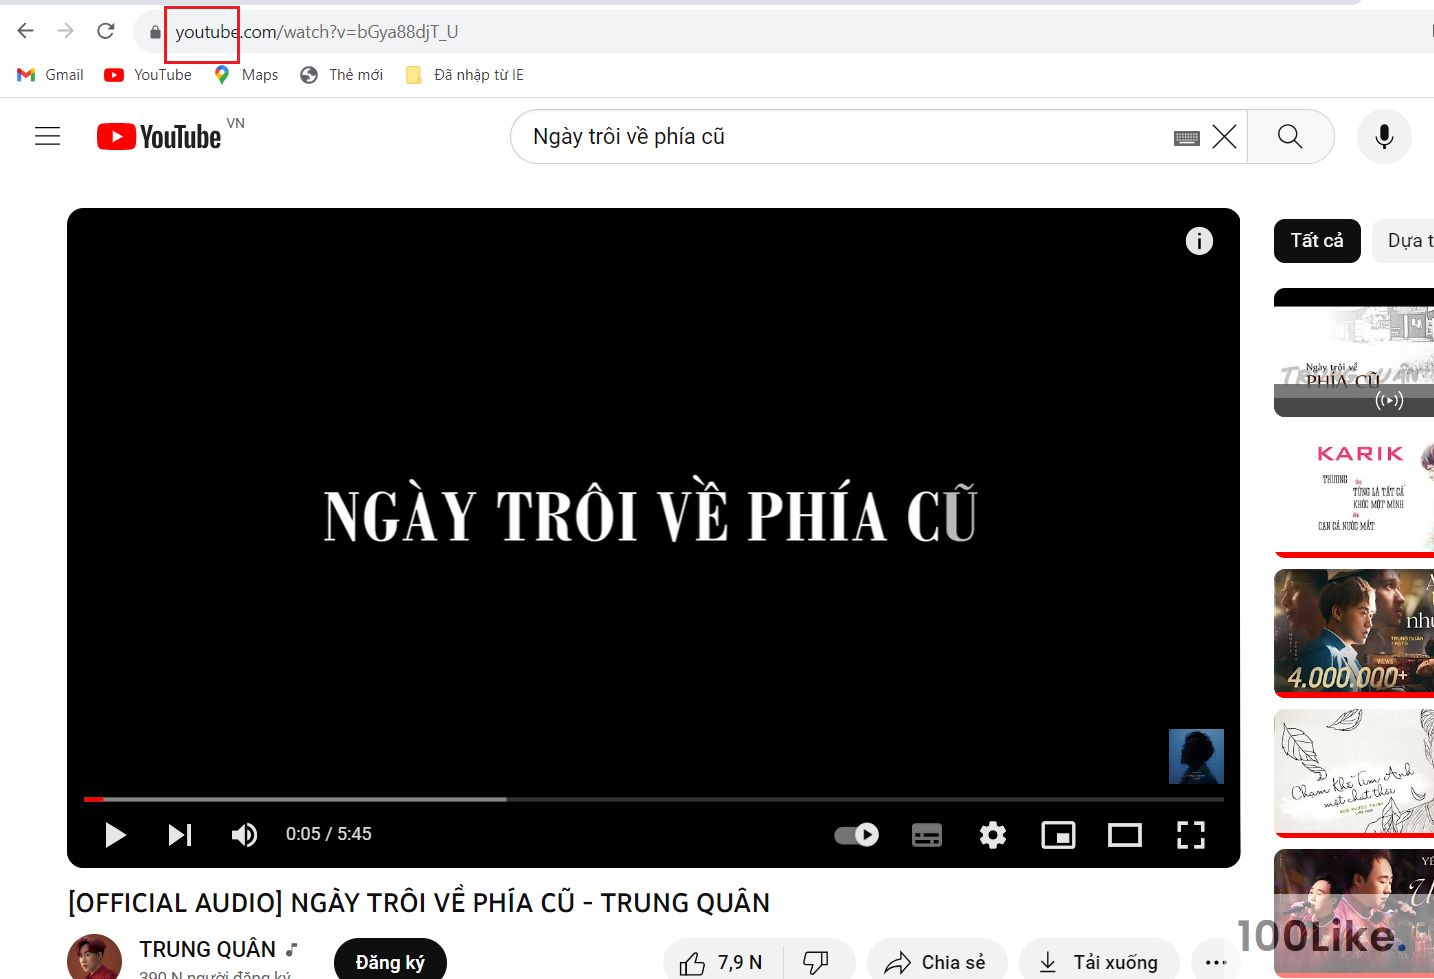Seek on the video progress bar

(x=654, y=799)
